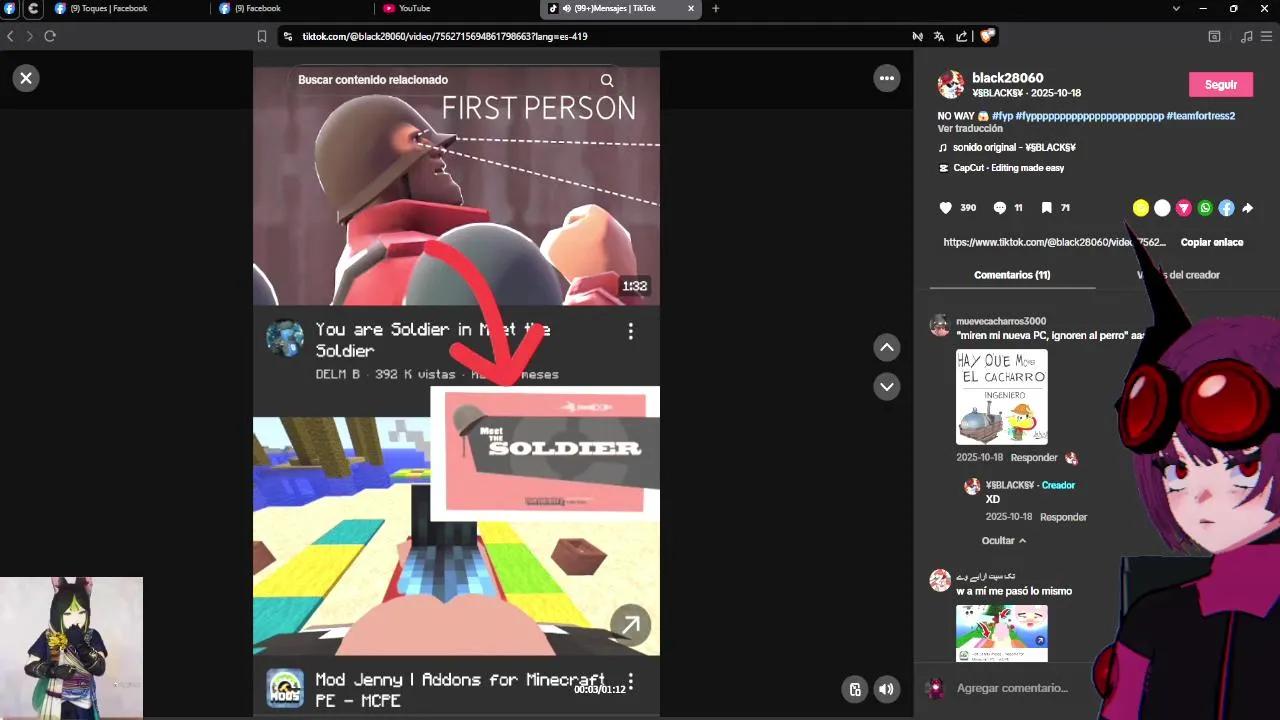
Task: Open the muevecacharros3000 commenter avatar
Action: coord(939,325)
